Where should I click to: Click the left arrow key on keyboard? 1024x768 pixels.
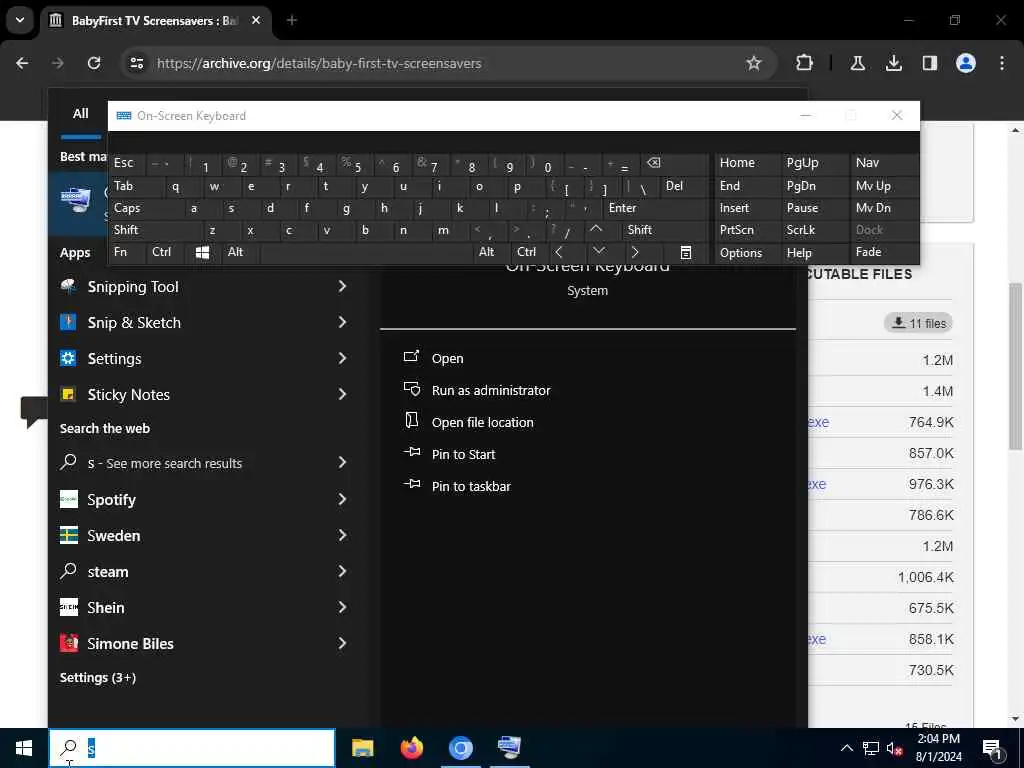click(x=560, y=252)
